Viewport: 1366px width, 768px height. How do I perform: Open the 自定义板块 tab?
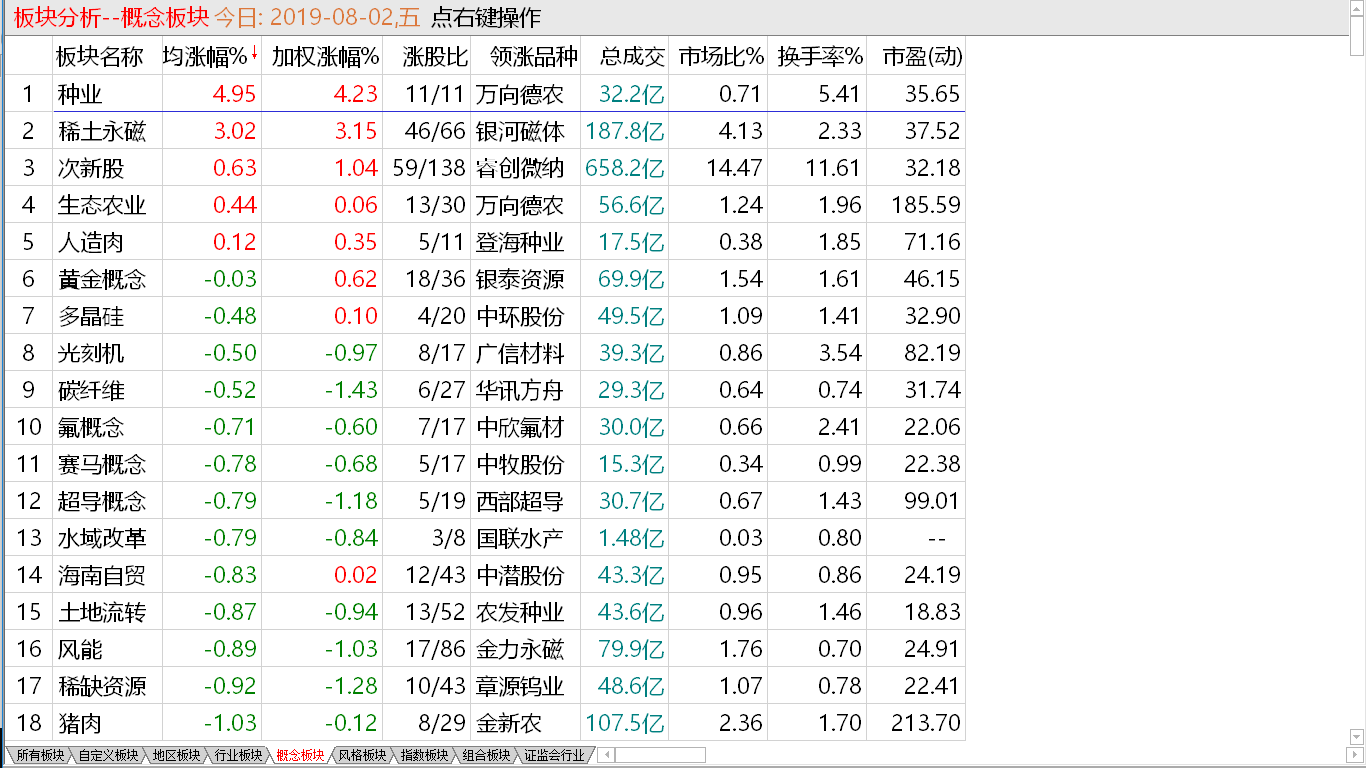108,755
